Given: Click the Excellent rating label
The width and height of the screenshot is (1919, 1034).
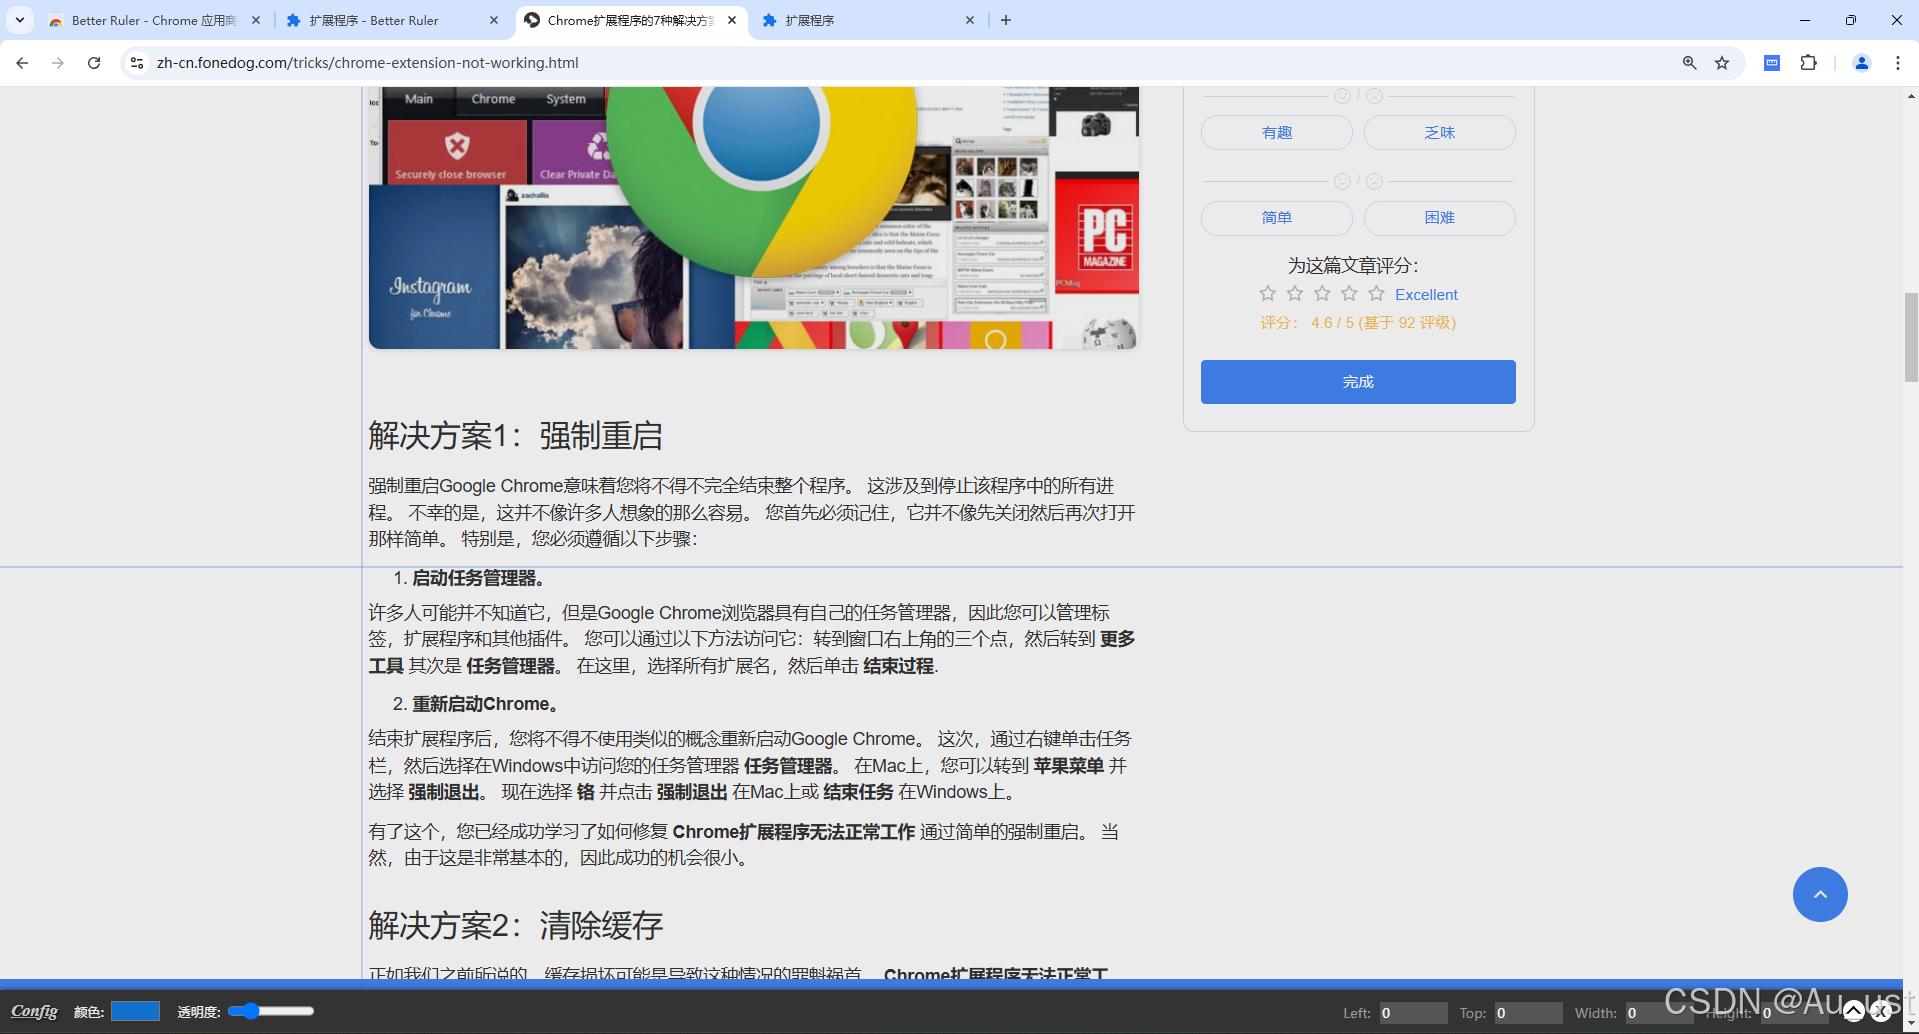Looking at the screenshot, I should 1426,295.
